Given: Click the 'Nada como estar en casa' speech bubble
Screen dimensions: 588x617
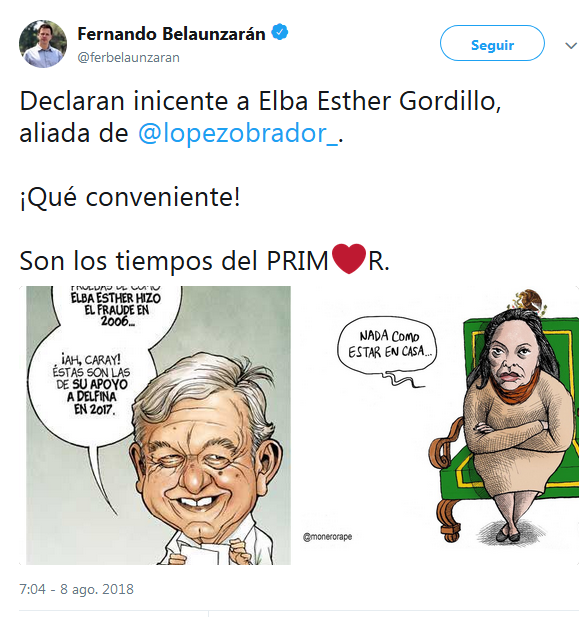Looking at the screenshot, I should point(387,344).
